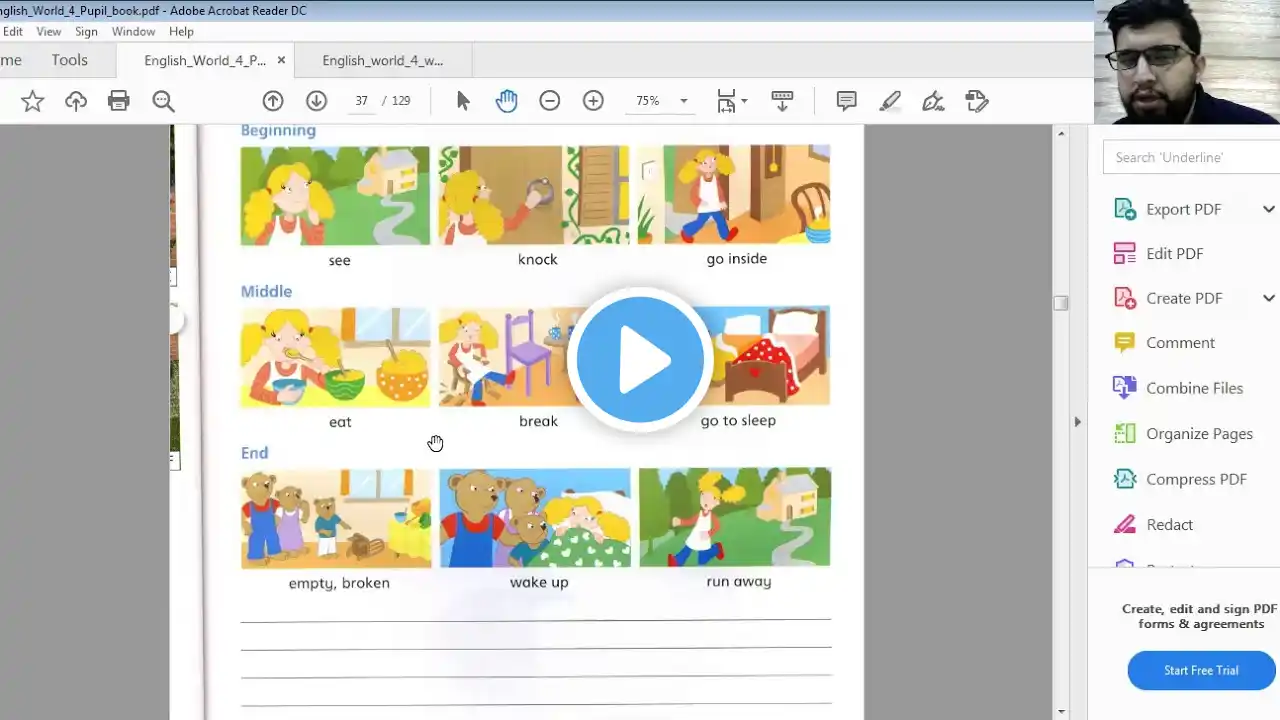The width and height of the screenshot is (1280, 720).
Task: Click the page number field showing 37
Action: (x=362, y=101)
